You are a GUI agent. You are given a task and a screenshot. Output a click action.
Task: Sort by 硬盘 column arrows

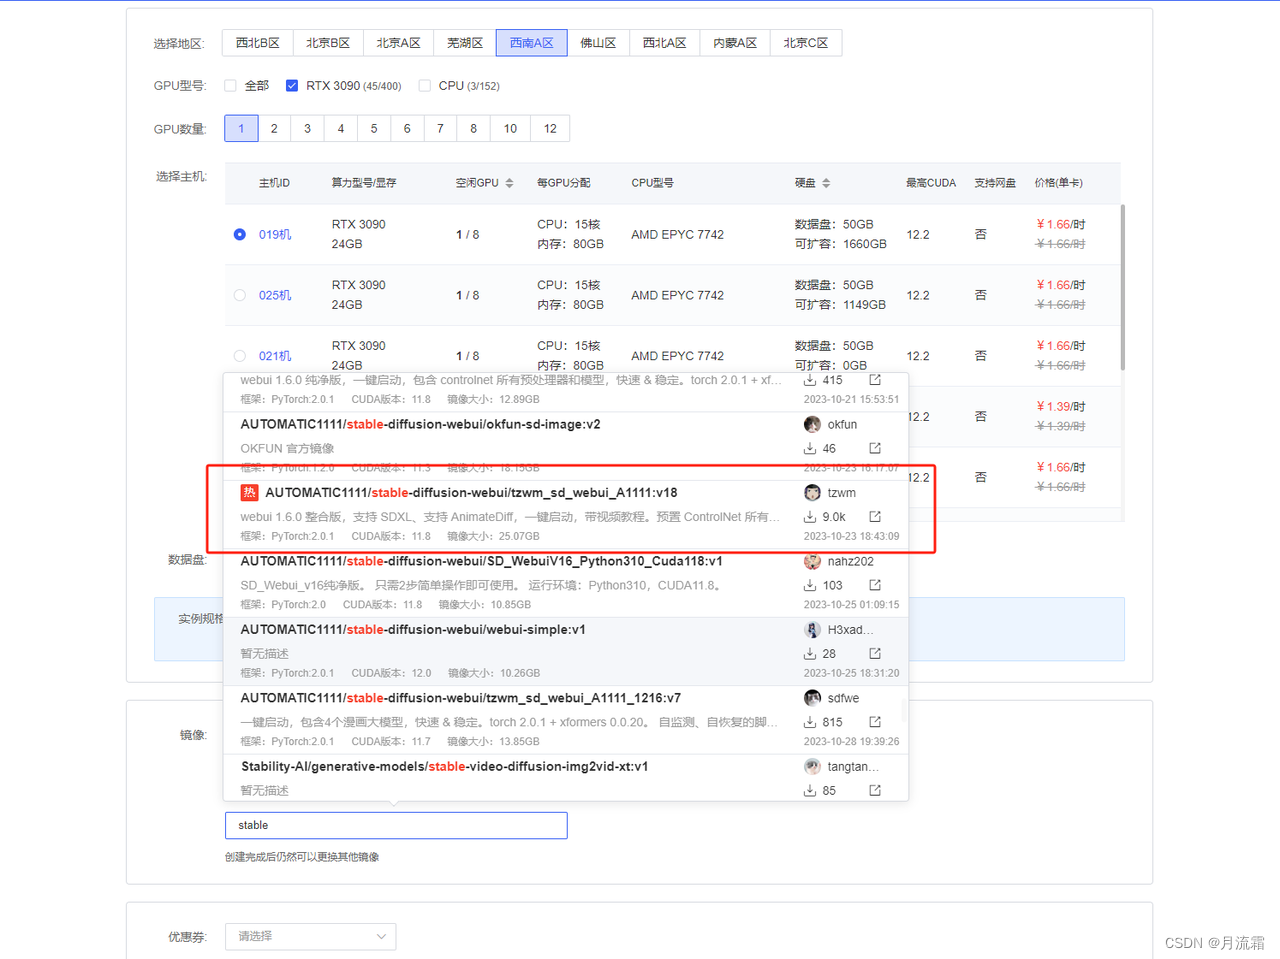click(x=826, y=183)
